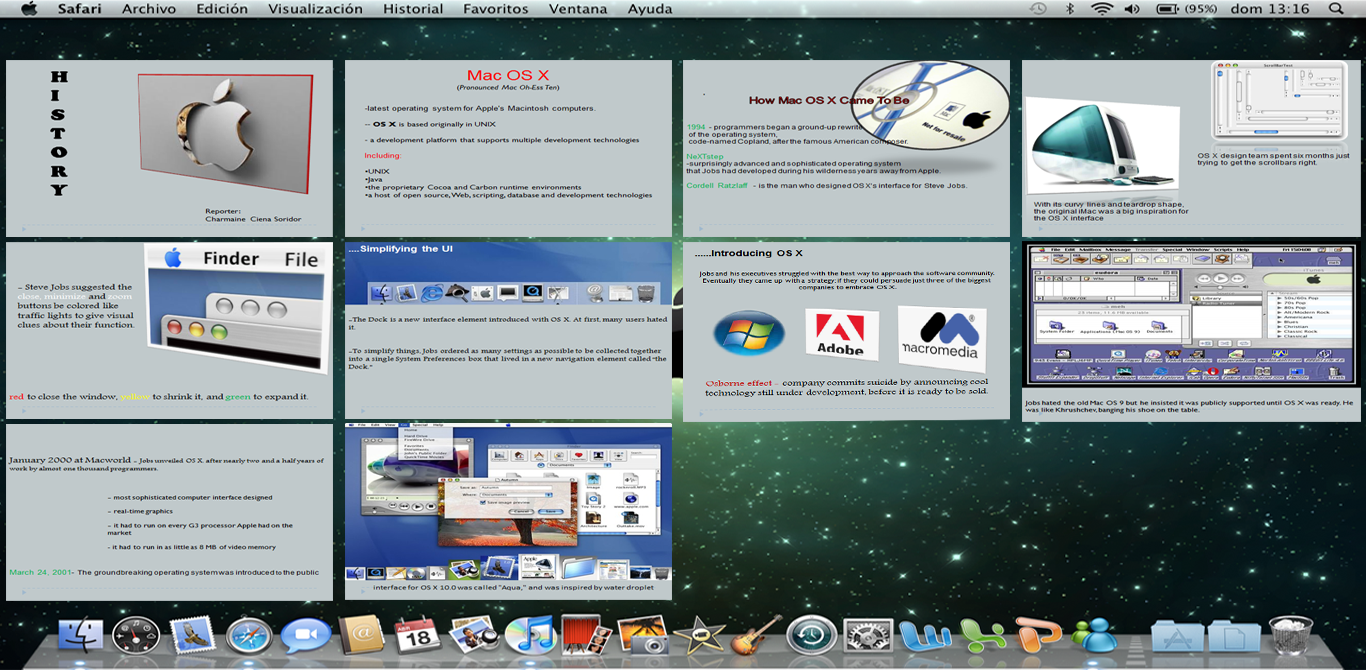Open Time Machine from the dock
This screenshot has height=670, width=1366.
811,635
